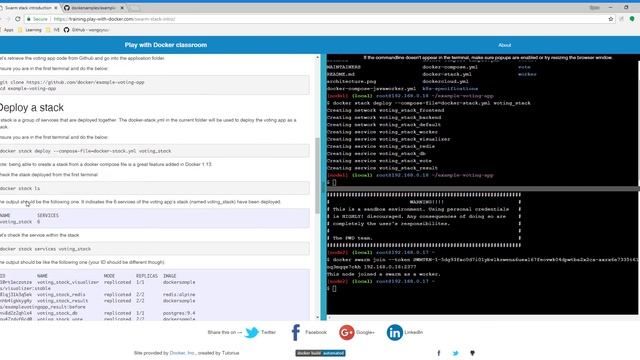The width and height of the screenshot is (640, 360).
Task: Click the Play with Docker classroom title
Action: (166, 45)
